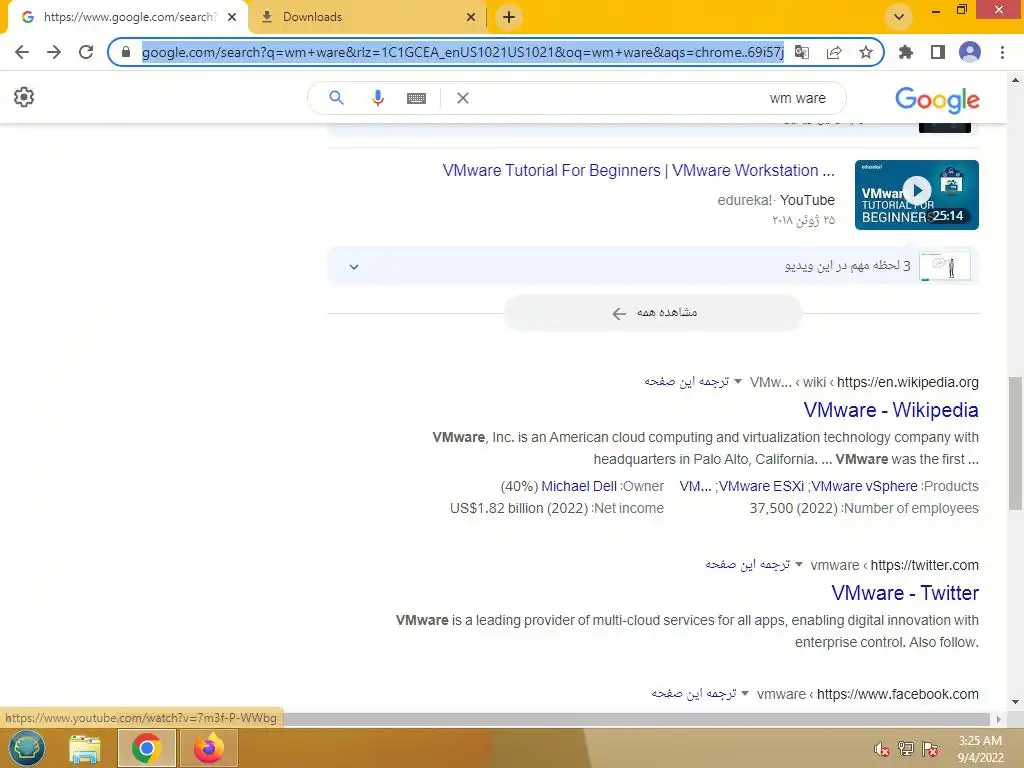Select the Google search results tab

click(x=129, y=17)
